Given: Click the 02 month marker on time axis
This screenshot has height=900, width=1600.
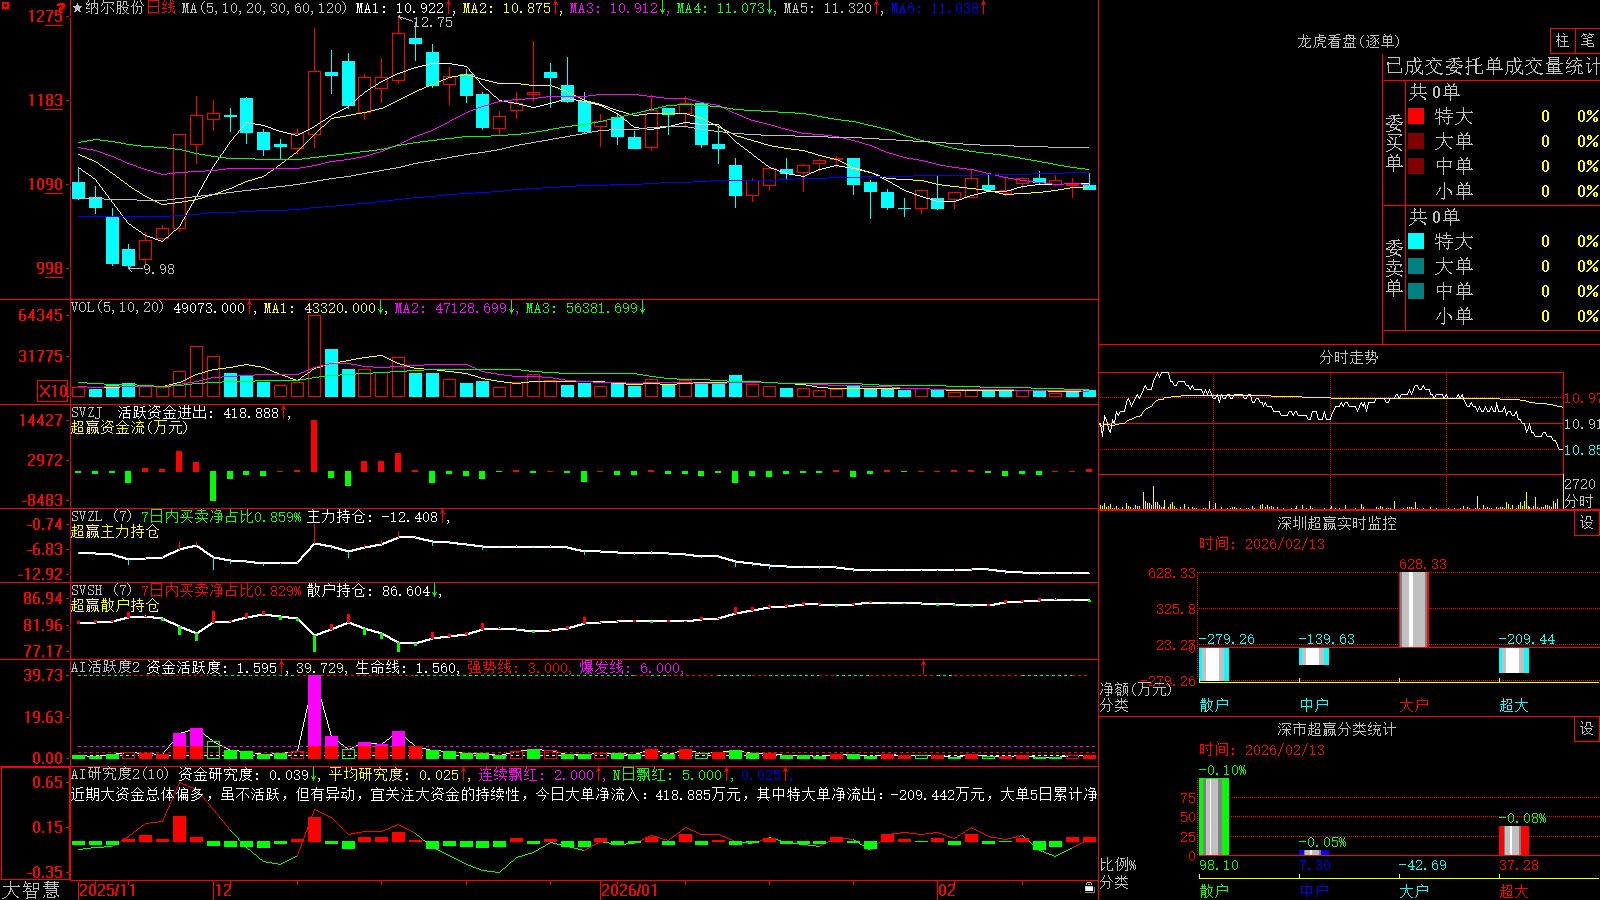Looking at the screenshot, I should [x=947, y=890].
